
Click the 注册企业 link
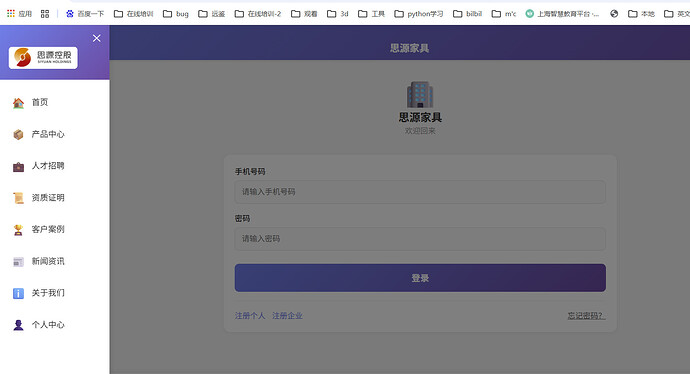coord(287,316)
